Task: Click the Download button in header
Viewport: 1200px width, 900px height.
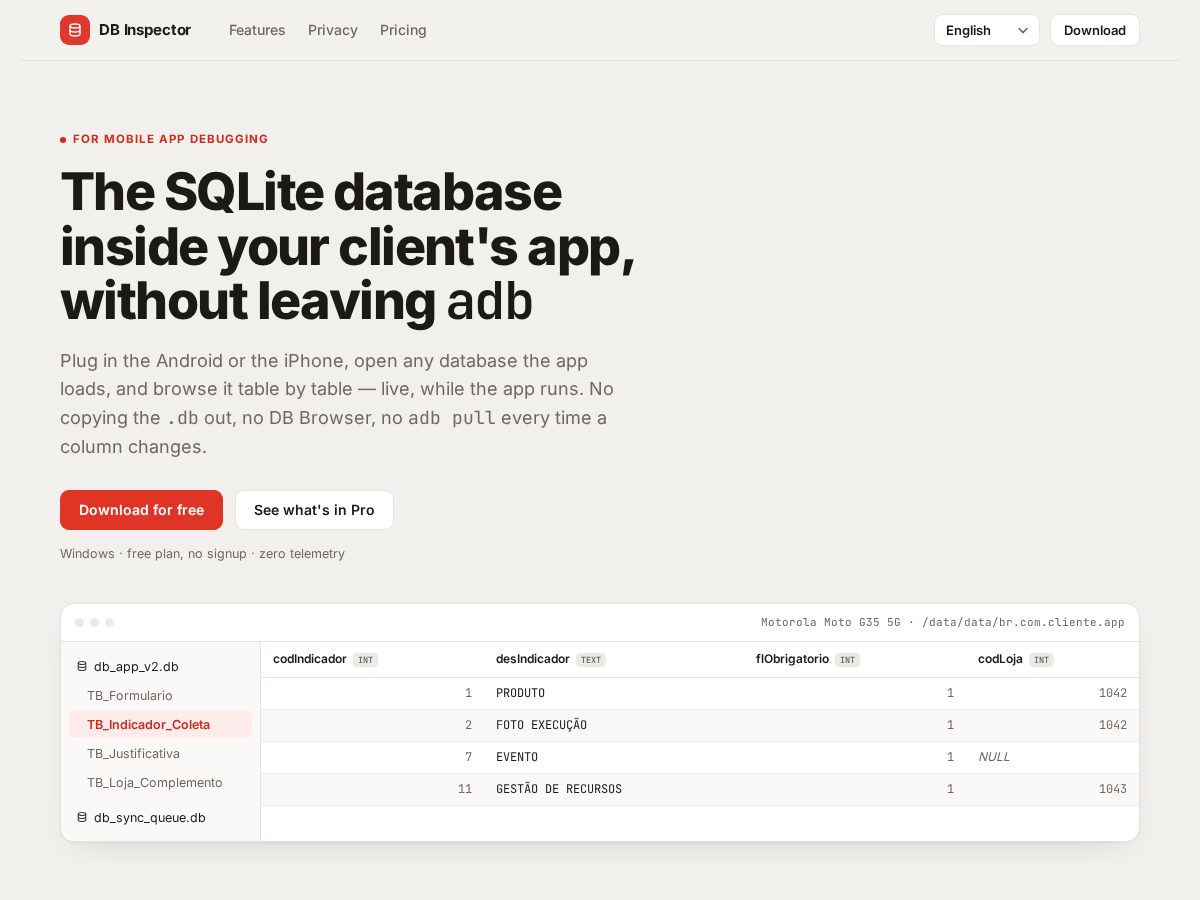Action: pyautogui.click(x=1095, y=30)
